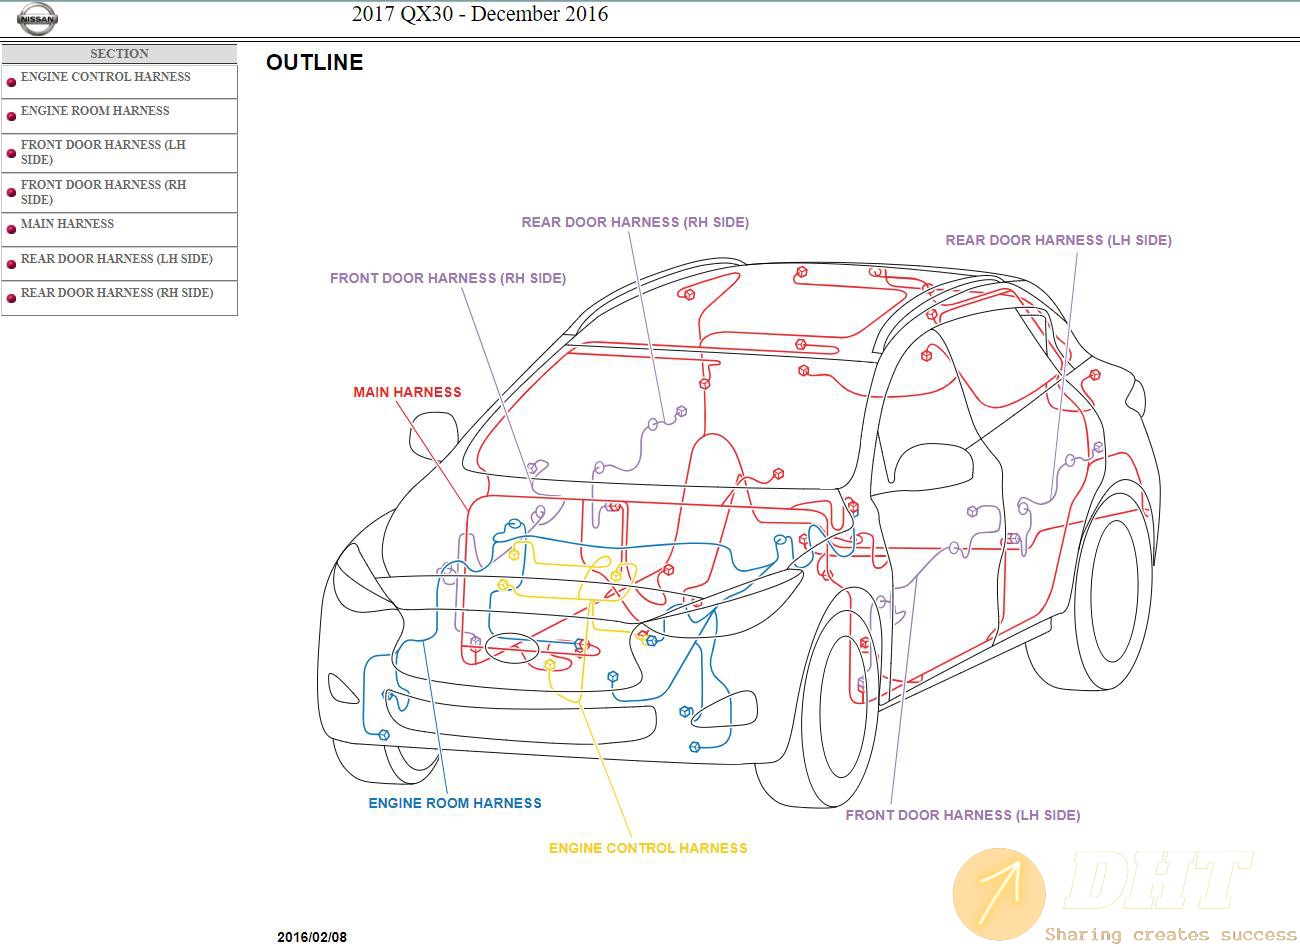Image resolution: width=1300 pixels, height=947 pixels.
Task: Open REAR DOOR HARNESS (RH SIDE) section
Action: coord(117,293)
